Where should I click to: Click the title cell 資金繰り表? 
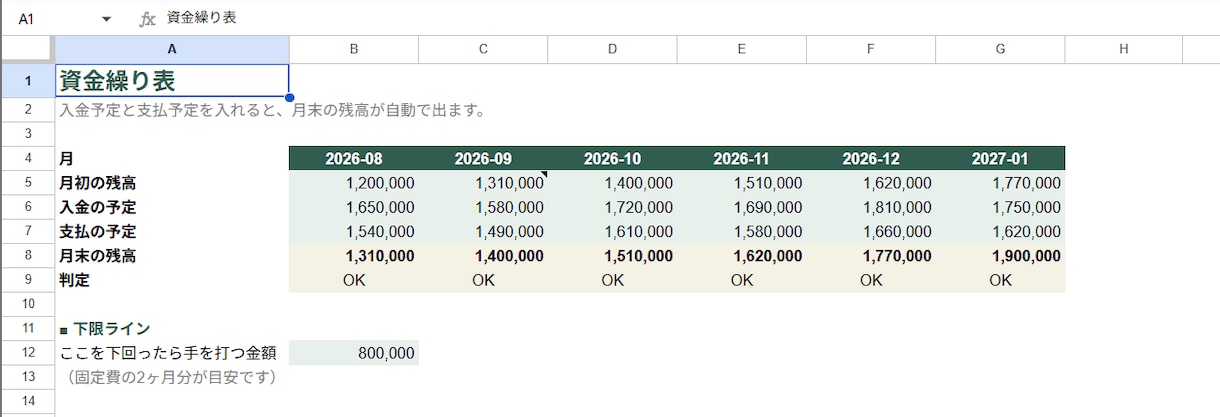point(172,80)
